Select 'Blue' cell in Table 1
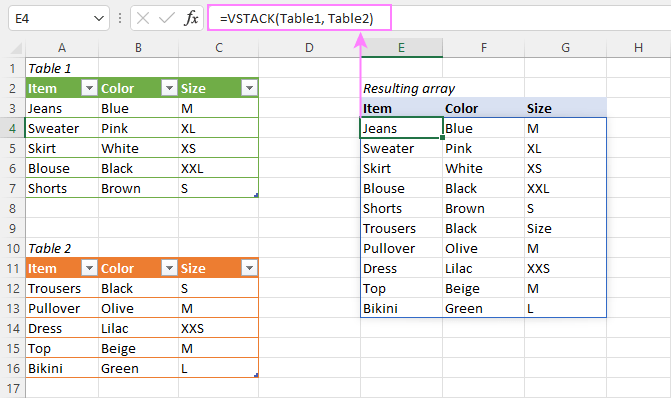The width and height of the screenshot is (671, 398). pyautogui.click(x=138, y=108)
